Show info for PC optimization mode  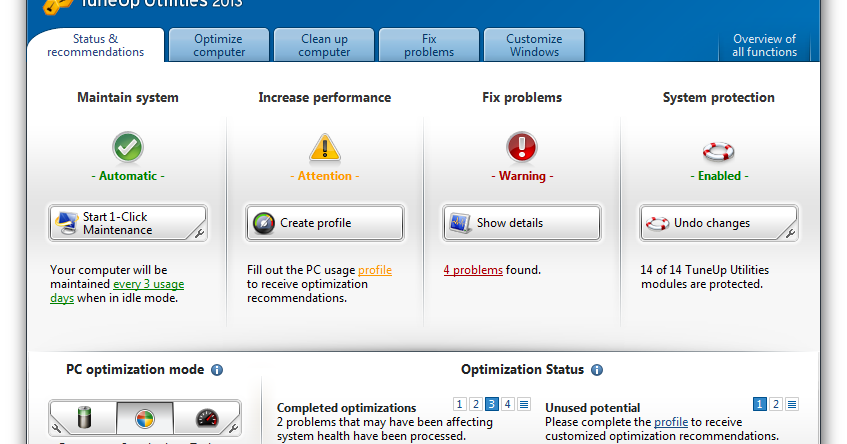(217, 370)
